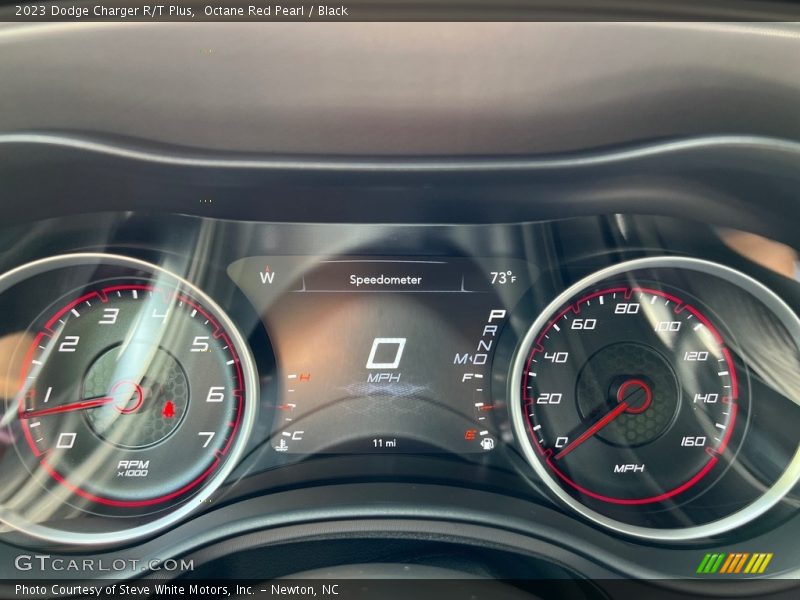Click the RPM x1000 label

tap(132, 468)
